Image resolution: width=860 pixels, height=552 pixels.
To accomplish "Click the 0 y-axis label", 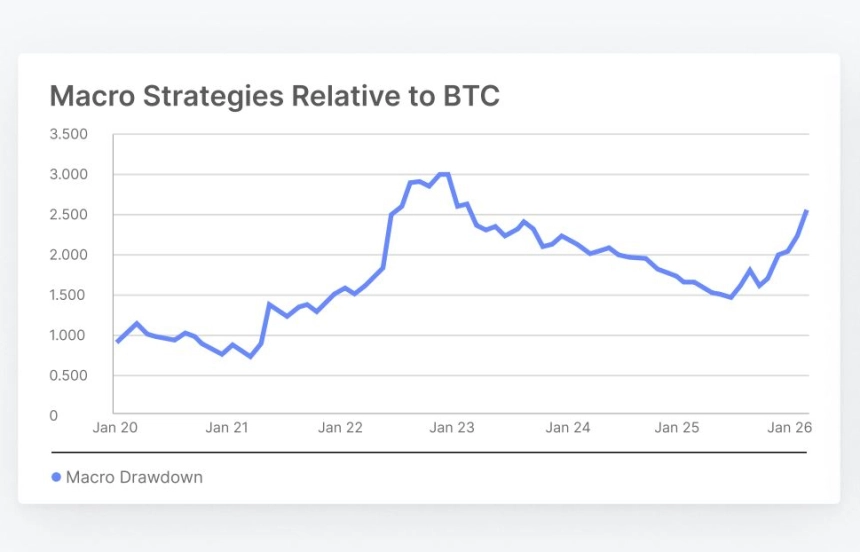I will pyautogui.click(x=55, y=415).
